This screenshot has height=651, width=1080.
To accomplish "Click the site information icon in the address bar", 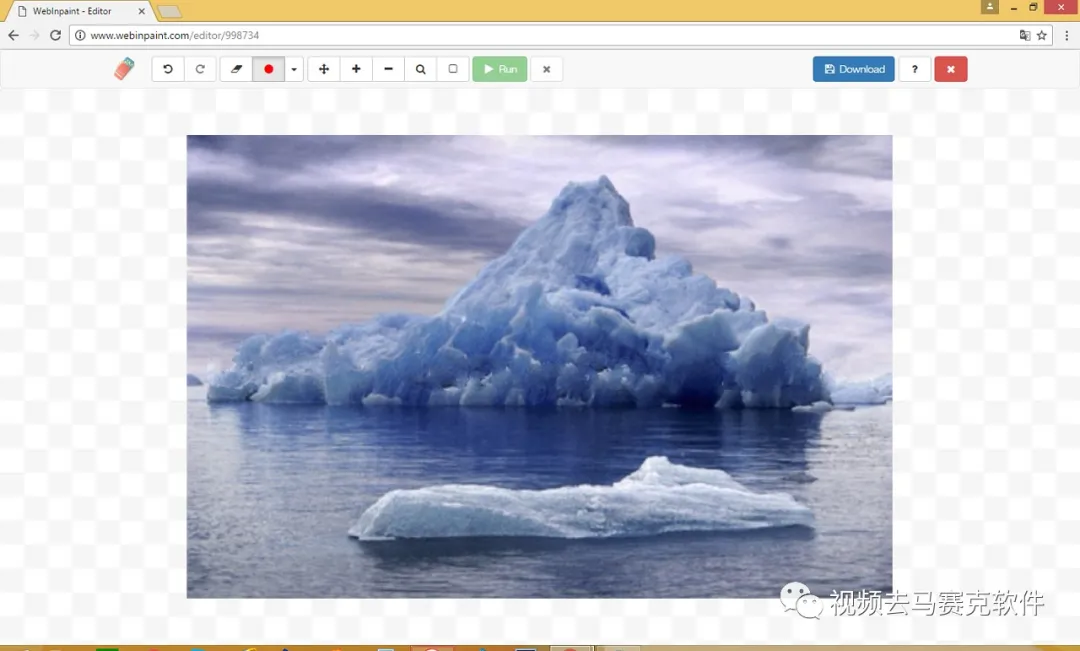I will pos(81,35).
